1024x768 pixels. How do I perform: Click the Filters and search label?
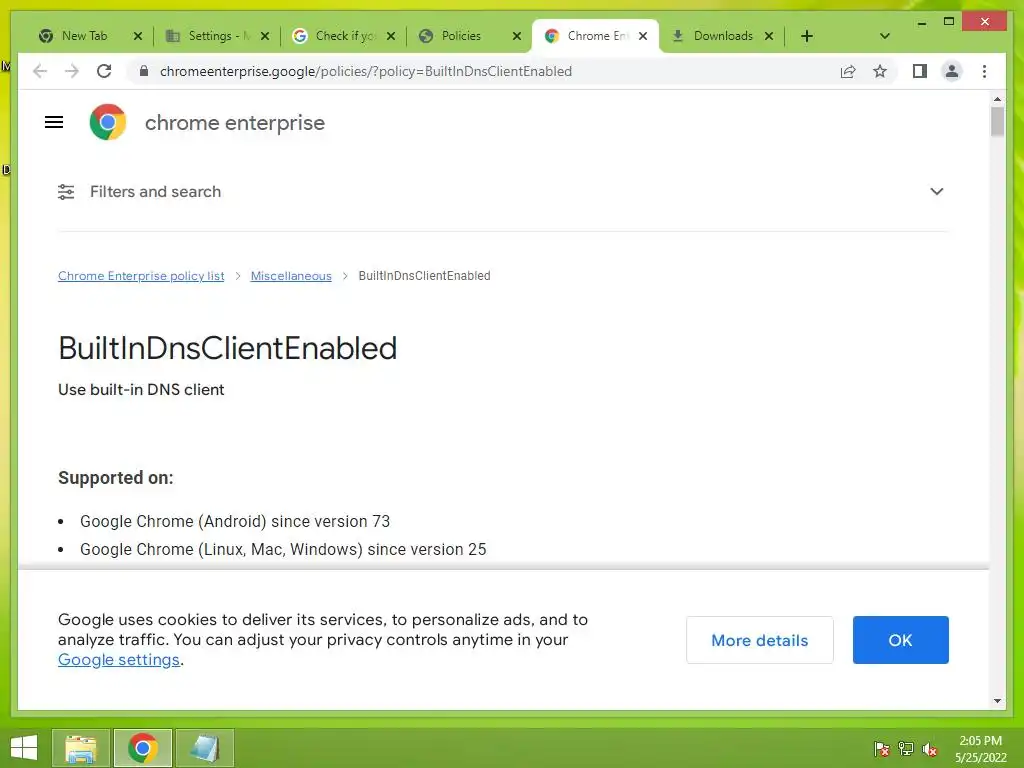pyautogui.click(x=155, y=191)
